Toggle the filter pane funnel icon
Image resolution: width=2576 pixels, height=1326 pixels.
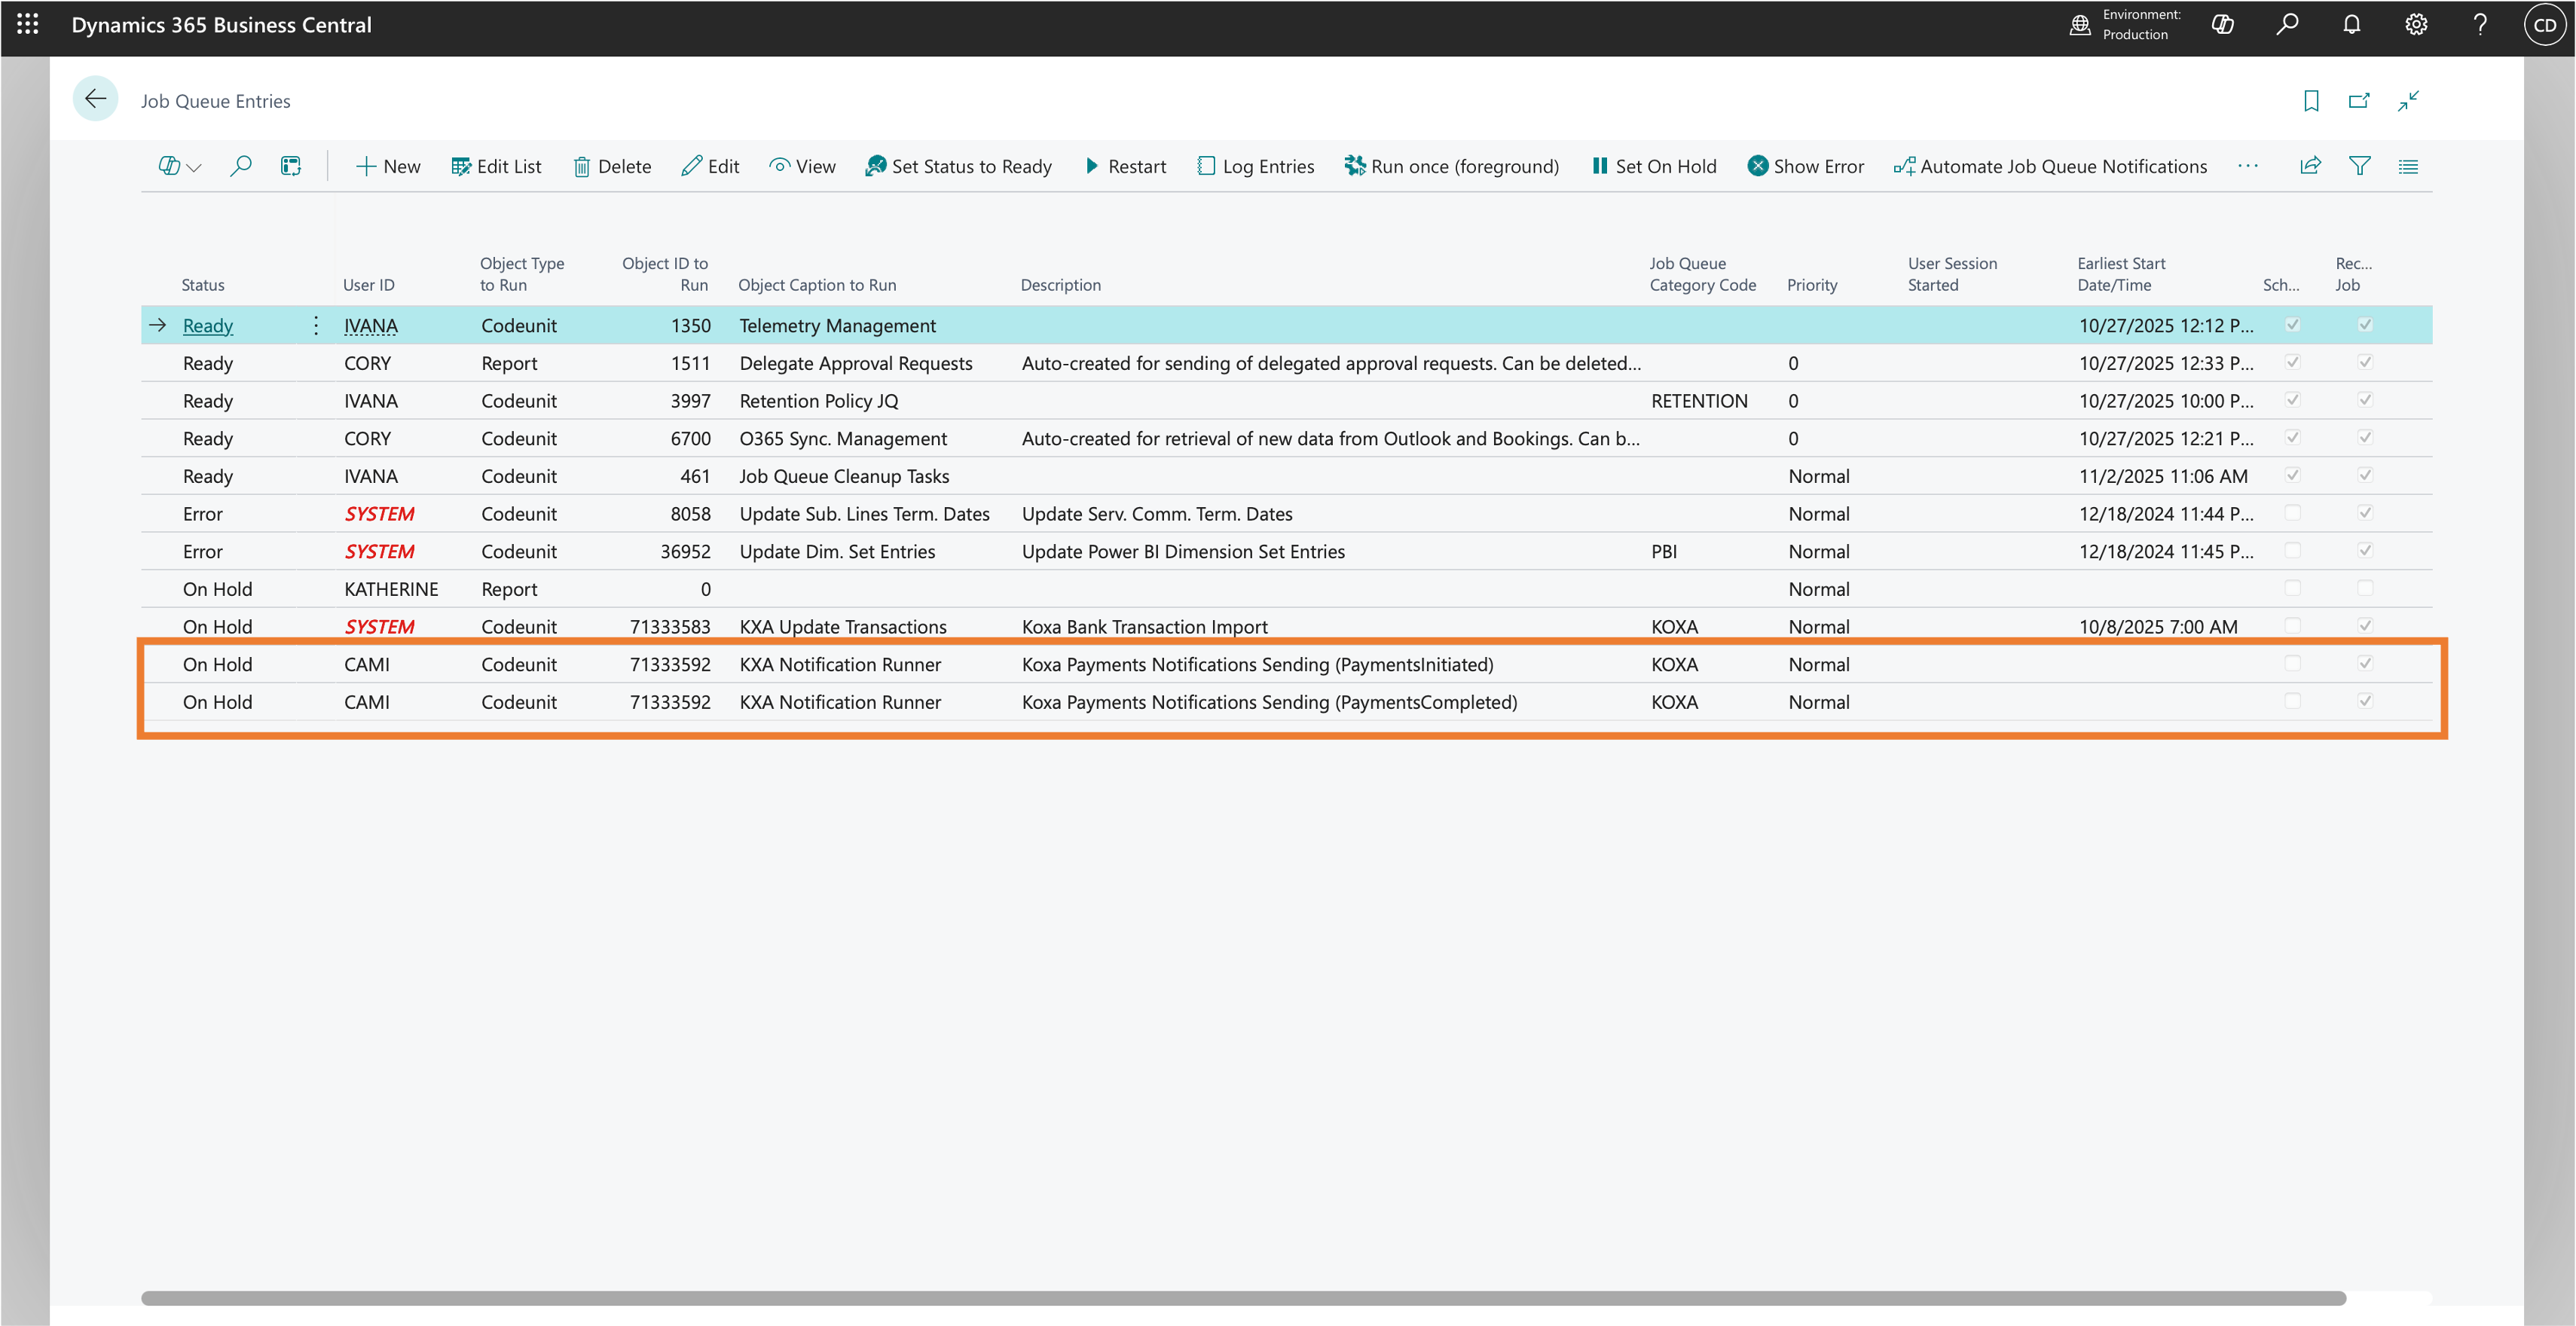point(2359,166)
